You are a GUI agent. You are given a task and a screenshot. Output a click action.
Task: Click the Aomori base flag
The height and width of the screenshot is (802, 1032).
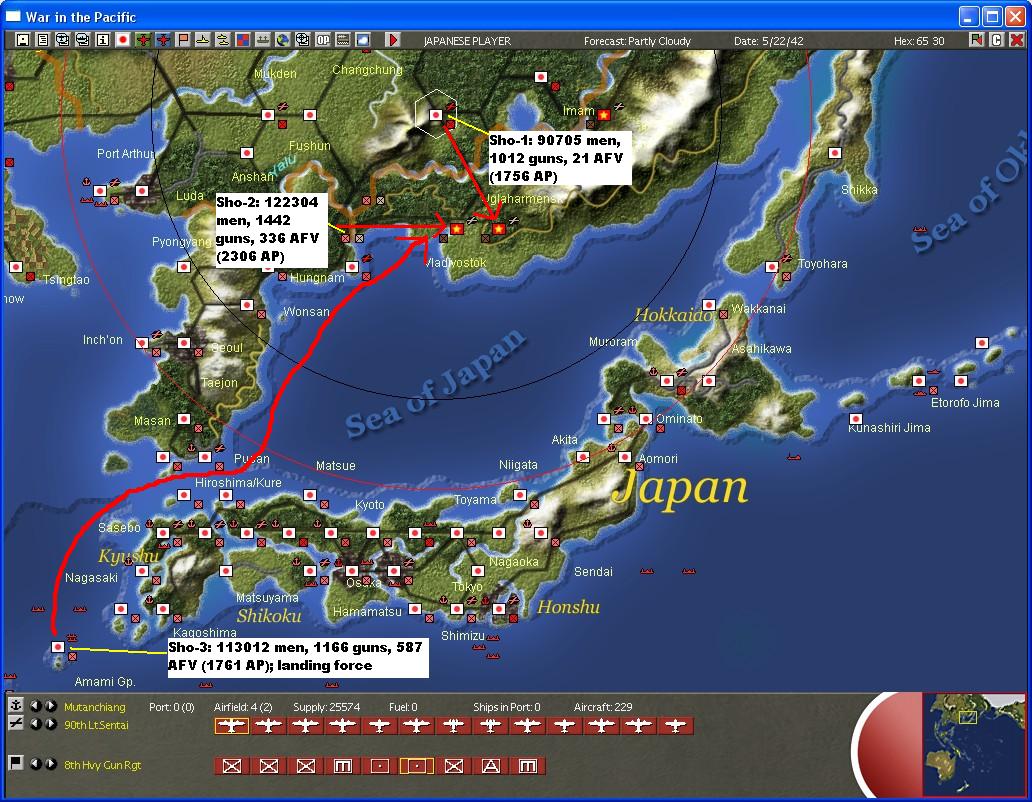[x=625, y=457]
